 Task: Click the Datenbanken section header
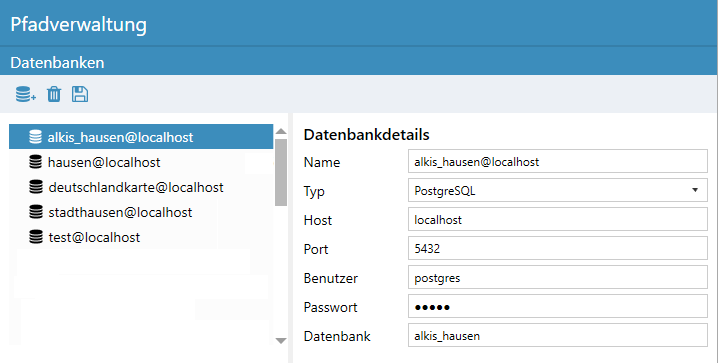(57, 62)
